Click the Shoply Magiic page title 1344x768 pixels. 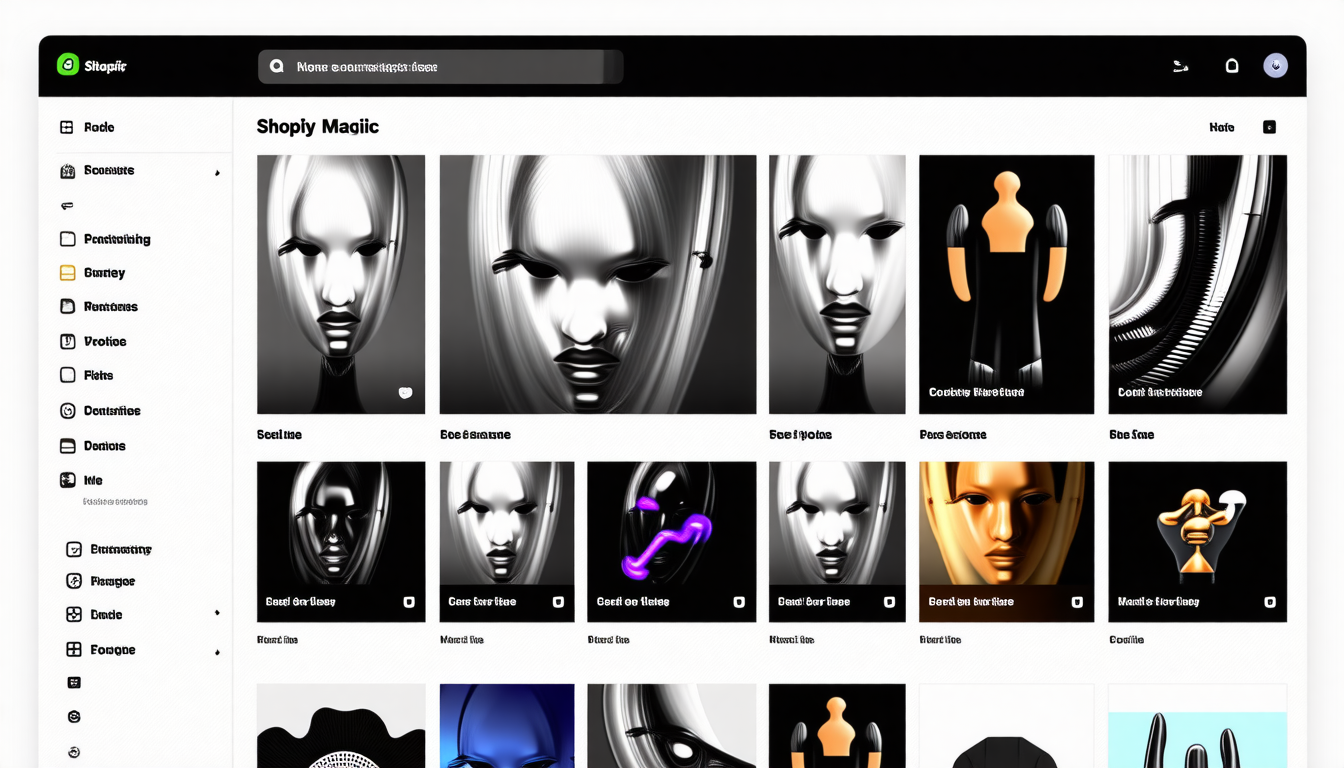317,127
